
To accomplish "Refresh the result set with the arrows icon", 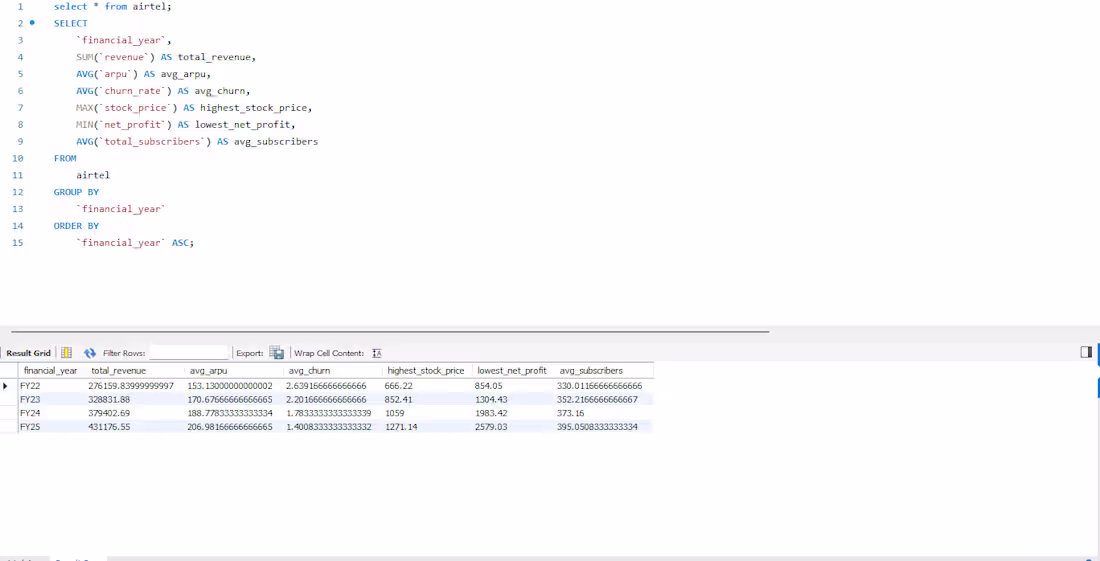I will pos(90,353).
